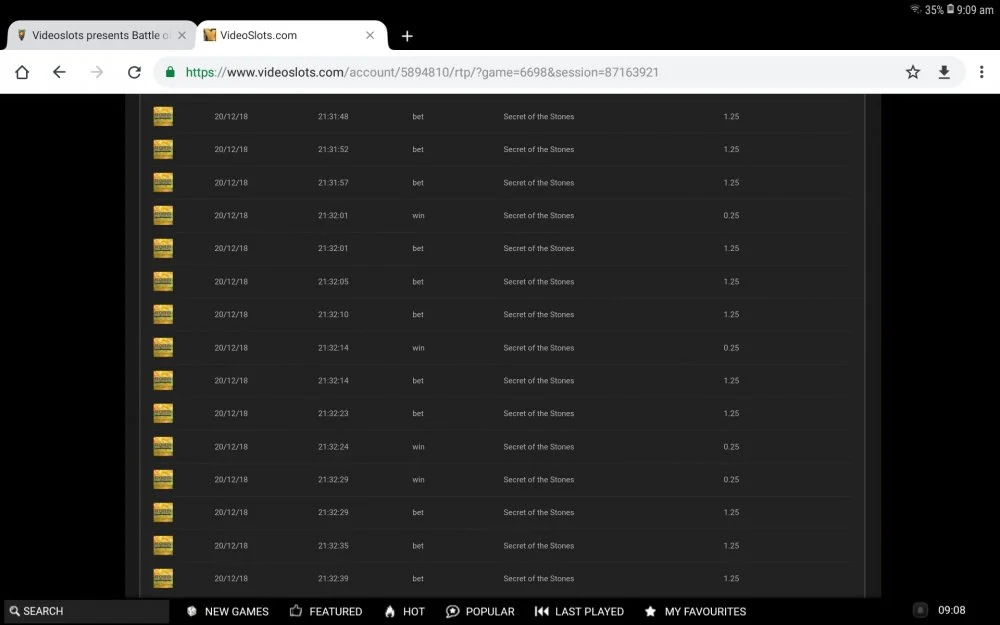Image resolution: width=1000 pixels, height=625 pixels.
Task: Open a new tab with plus icon
Action: click(x=407, y=36)
